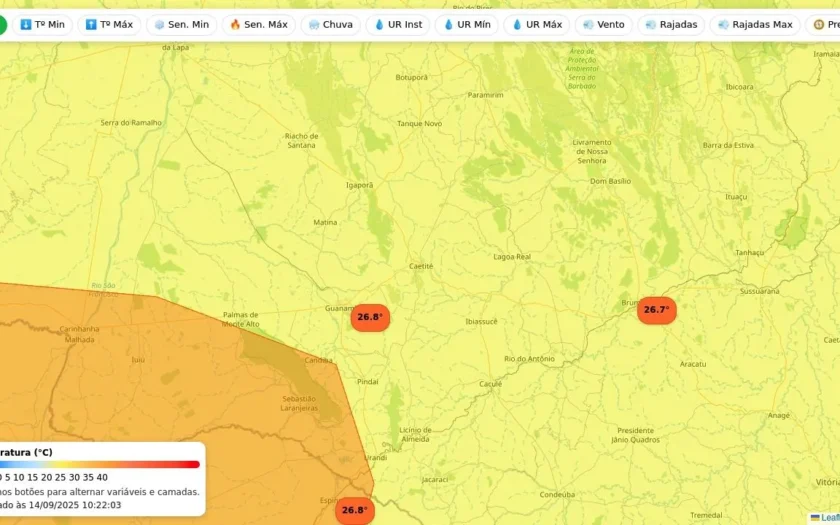
Task: Click the Jacaraci label
Action: pyautogui.click(x=435, y=480)
